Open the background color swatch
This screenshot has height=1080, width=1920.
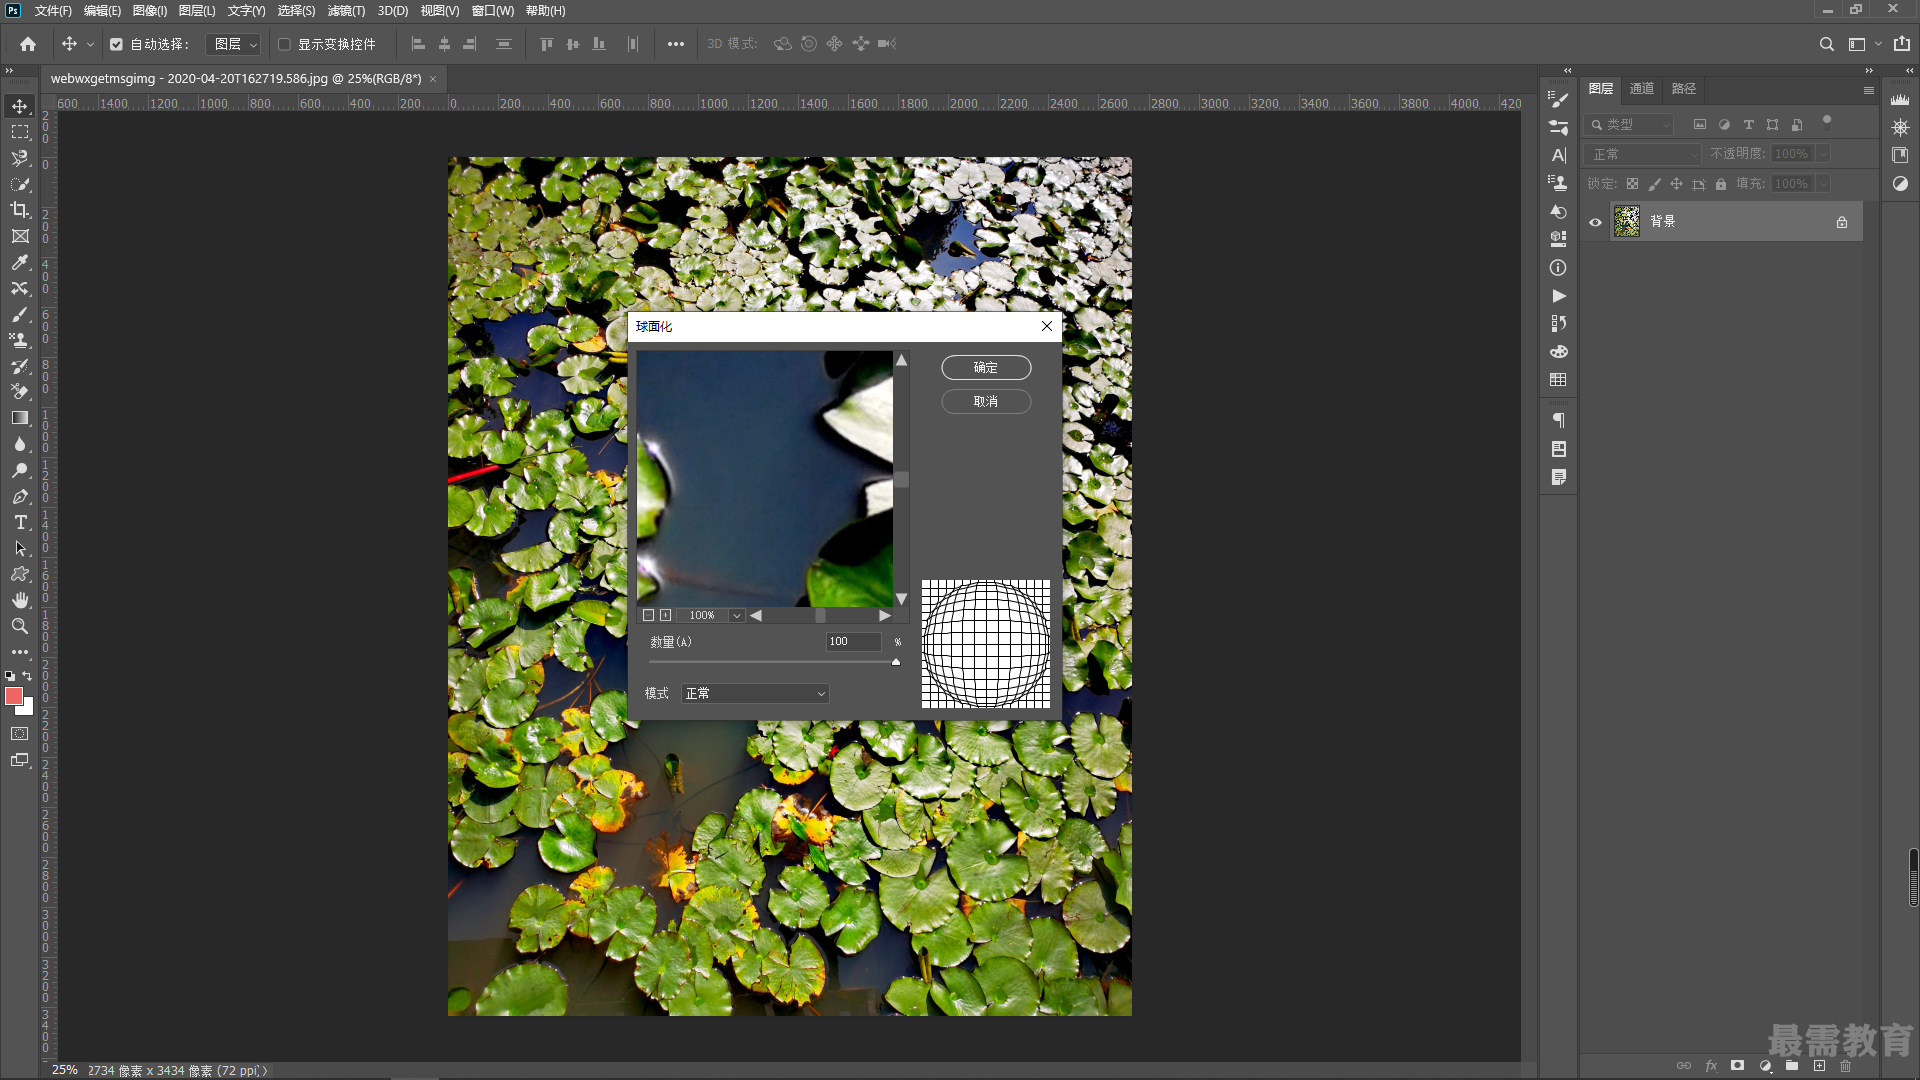pos(28,708)
